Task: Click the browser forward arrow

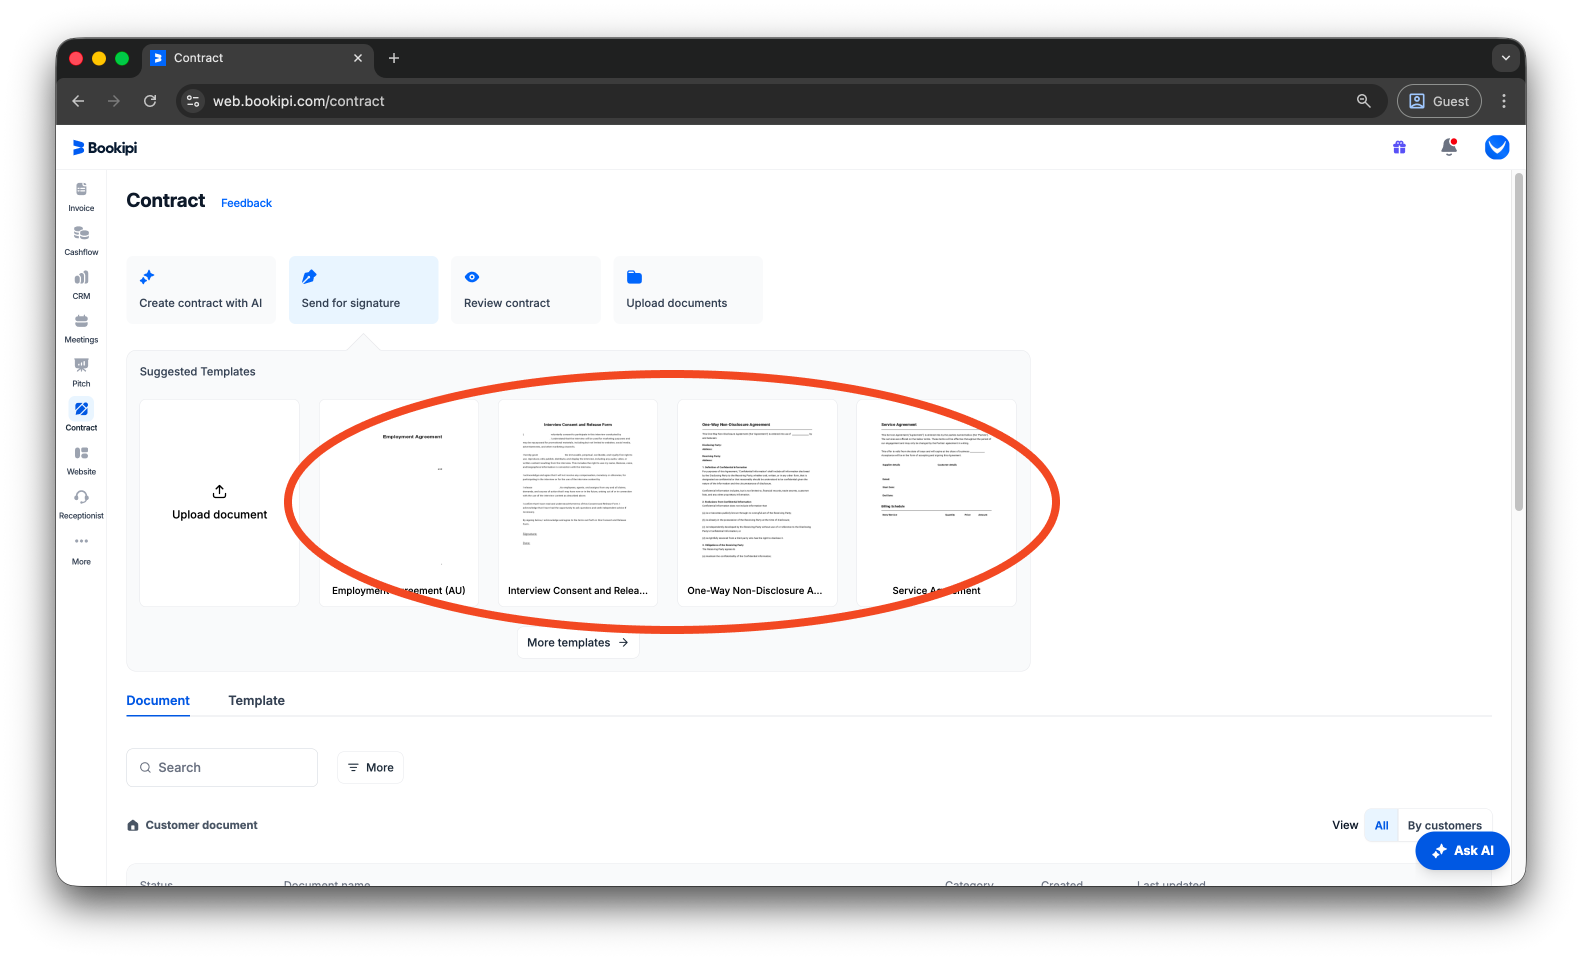Action: [x=114, y=101]
